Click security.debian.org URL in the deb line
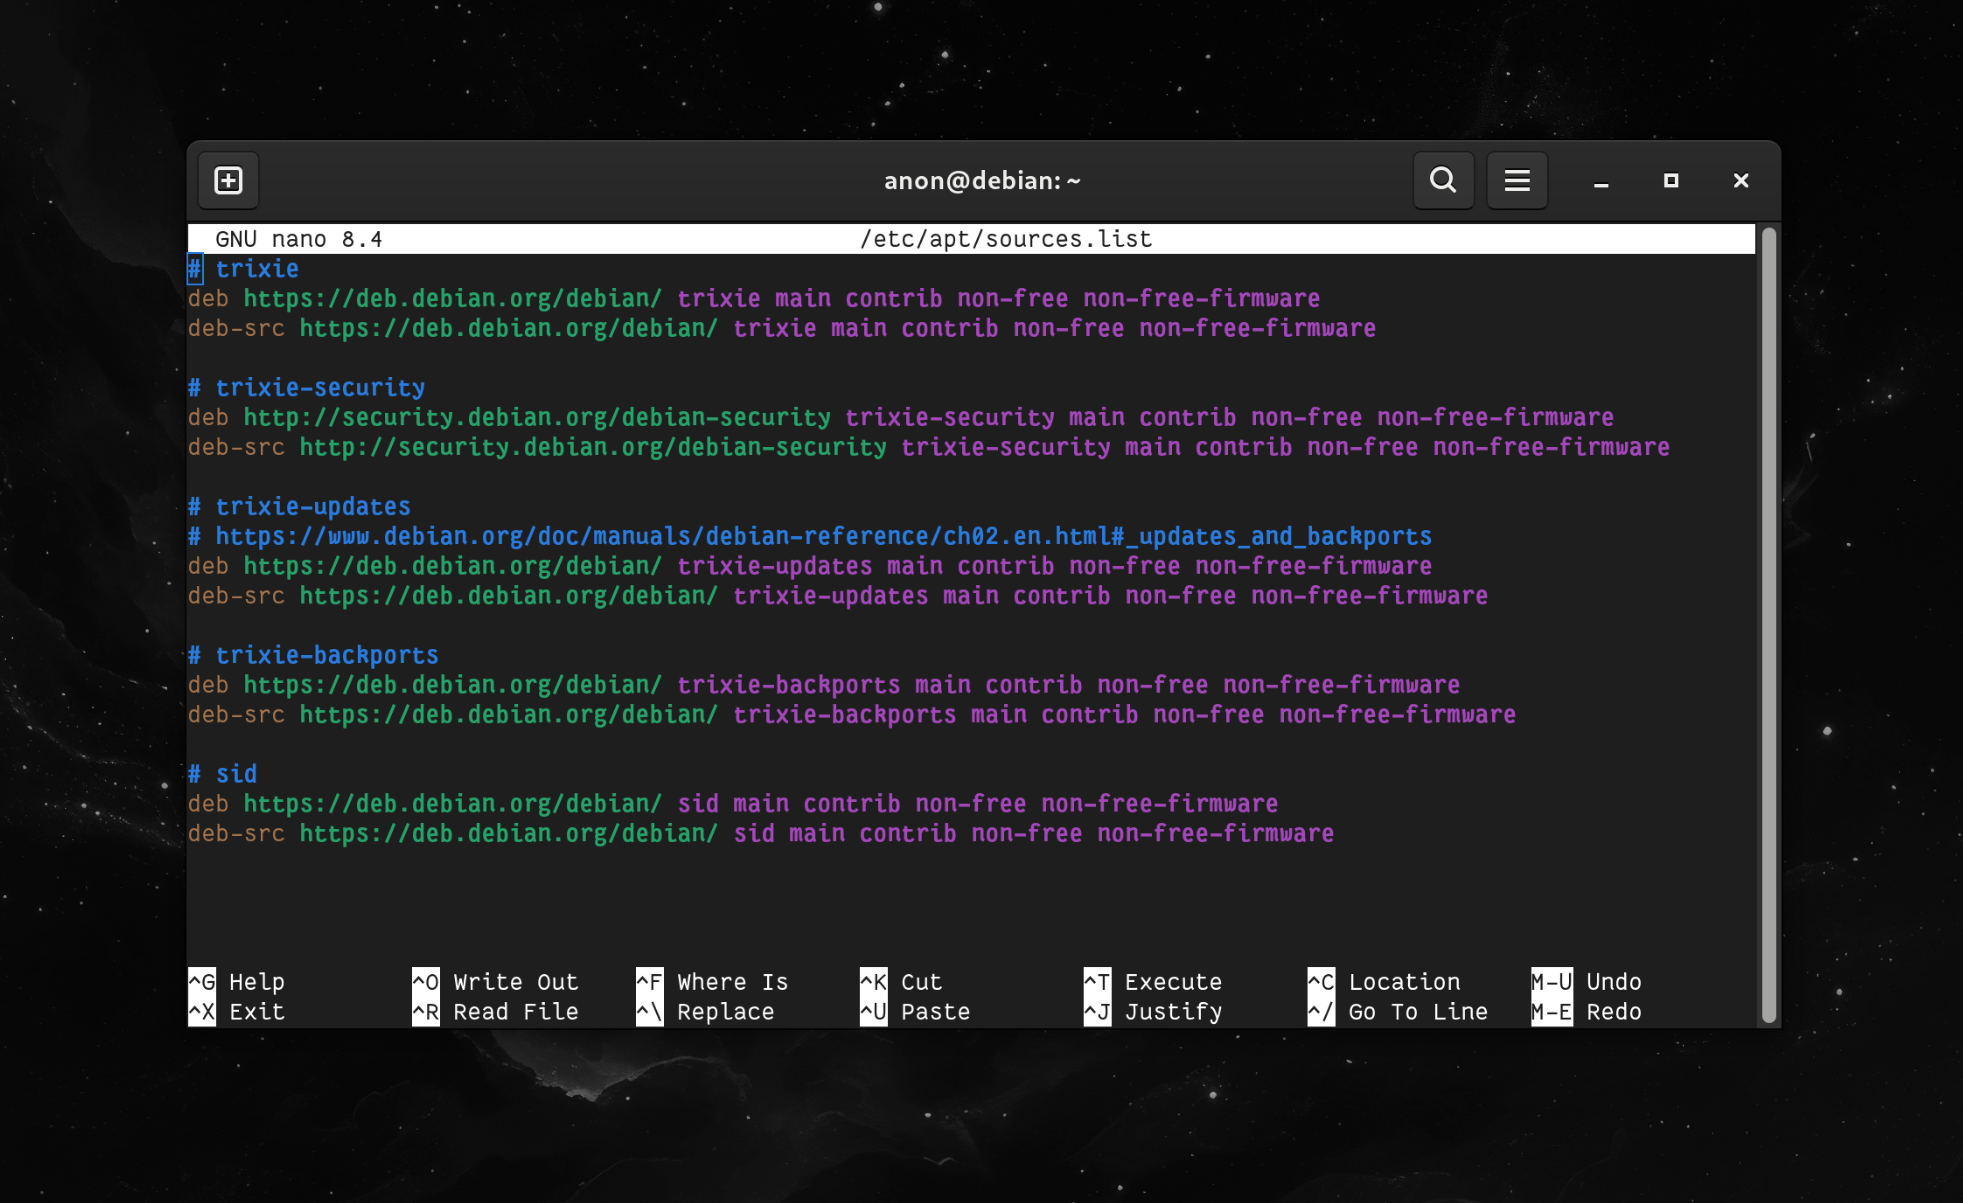The image size is (1963, 1203). coord(537,418)
